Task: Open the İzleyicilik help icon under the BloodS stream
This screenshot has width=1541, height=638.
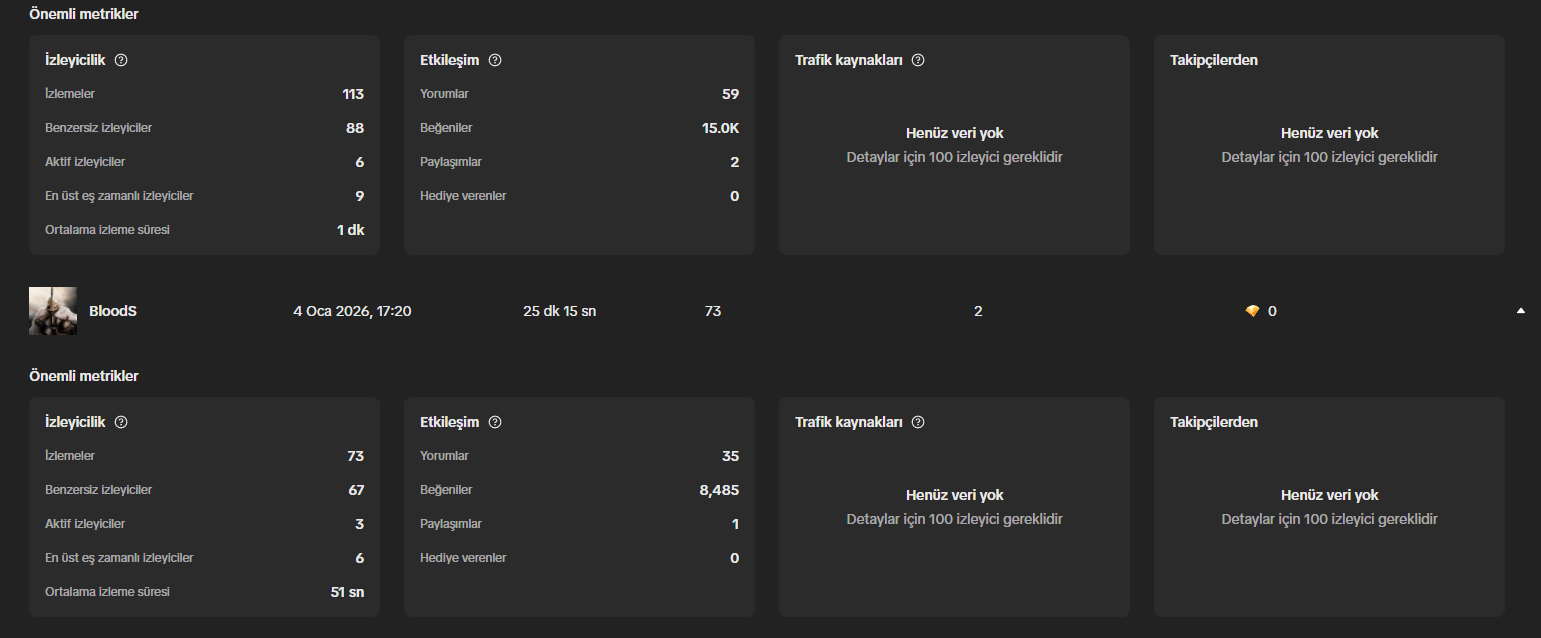Action: (x=121, y=422)
